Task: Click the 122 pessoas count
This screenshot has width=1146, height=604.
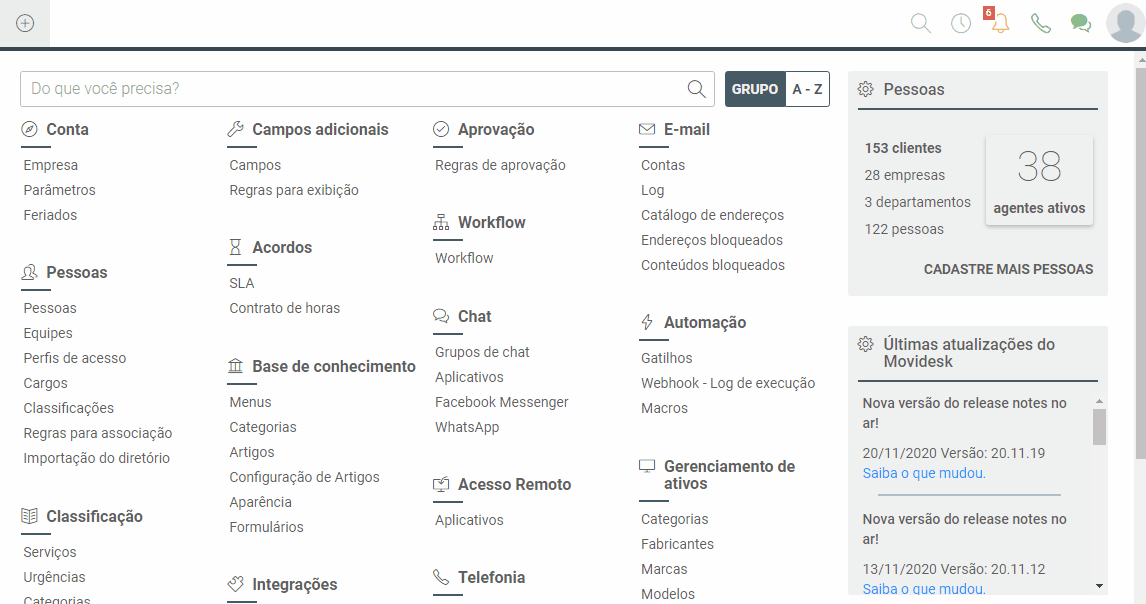Action: coord(903,230)
